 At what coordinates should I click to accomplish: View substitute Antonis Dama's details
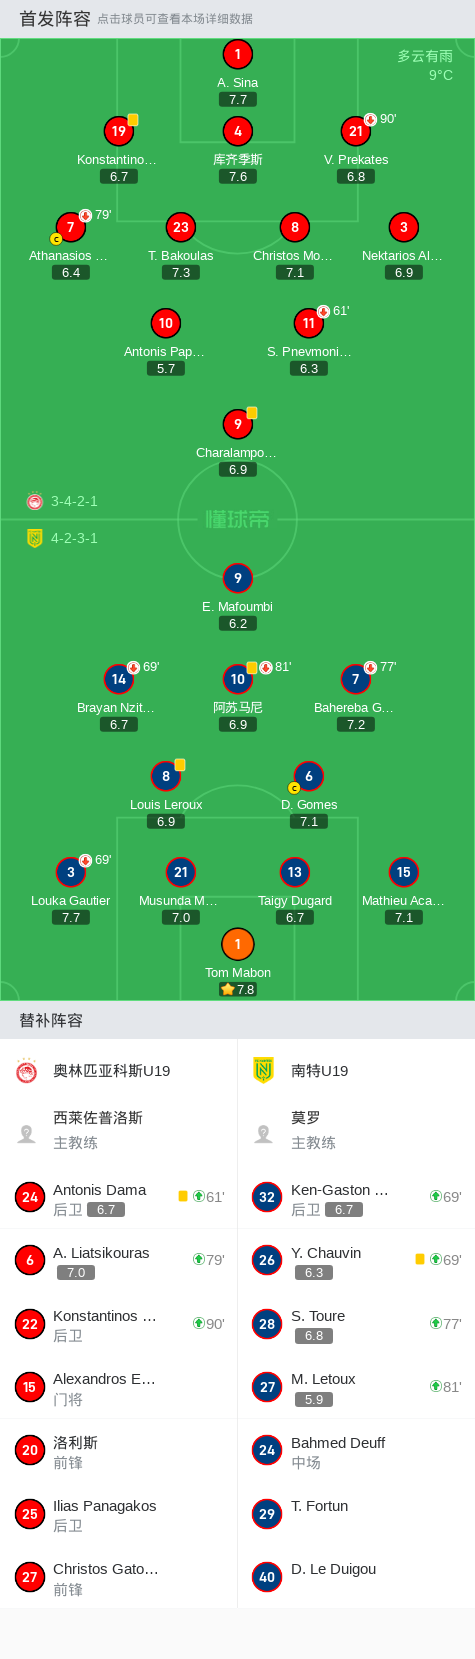[x=118, y=1198]
